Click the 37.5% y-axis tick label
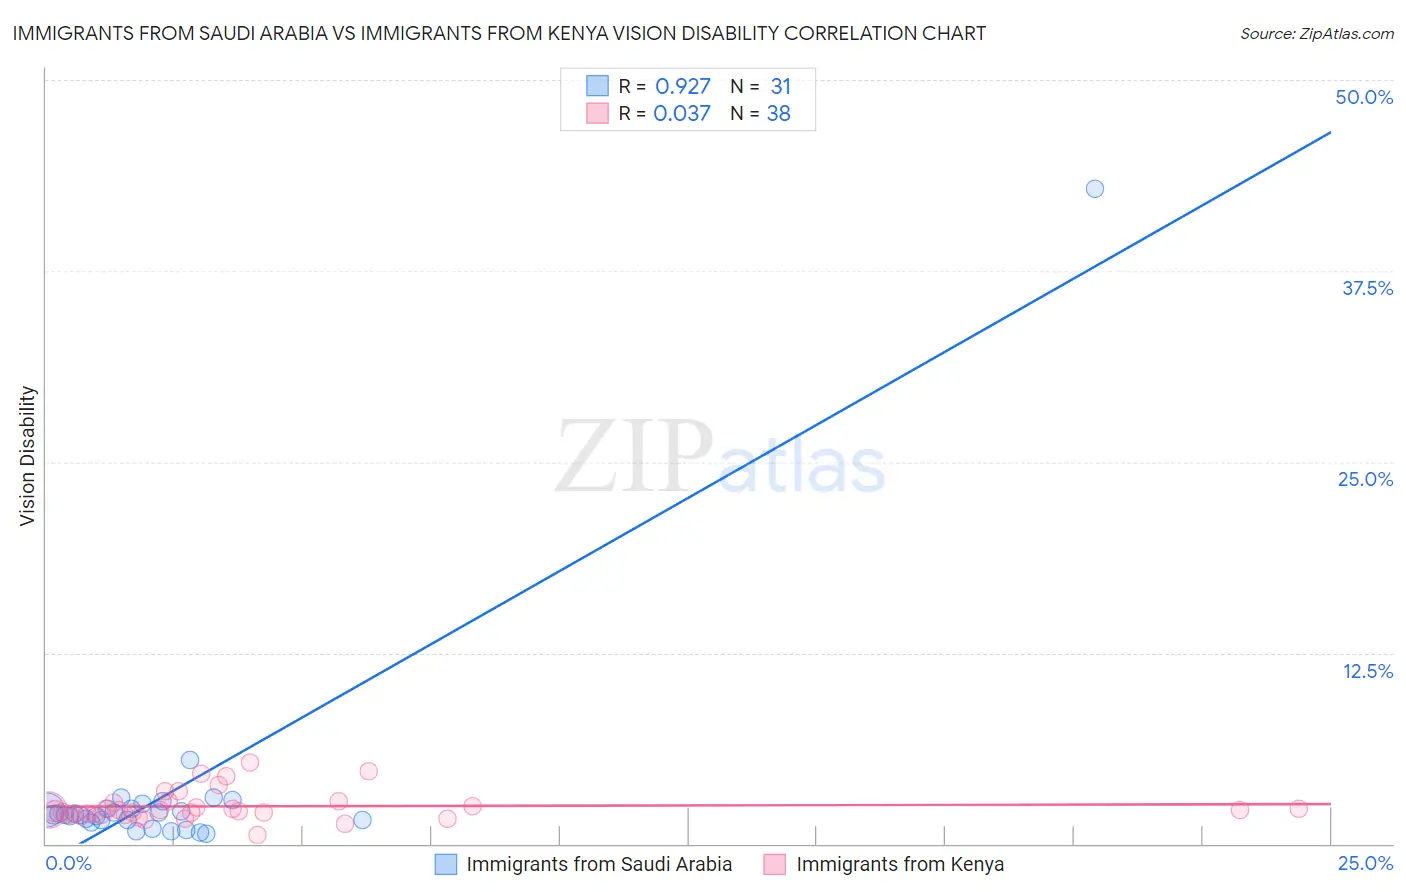The image size is (1406, 892). point(1367,288)
